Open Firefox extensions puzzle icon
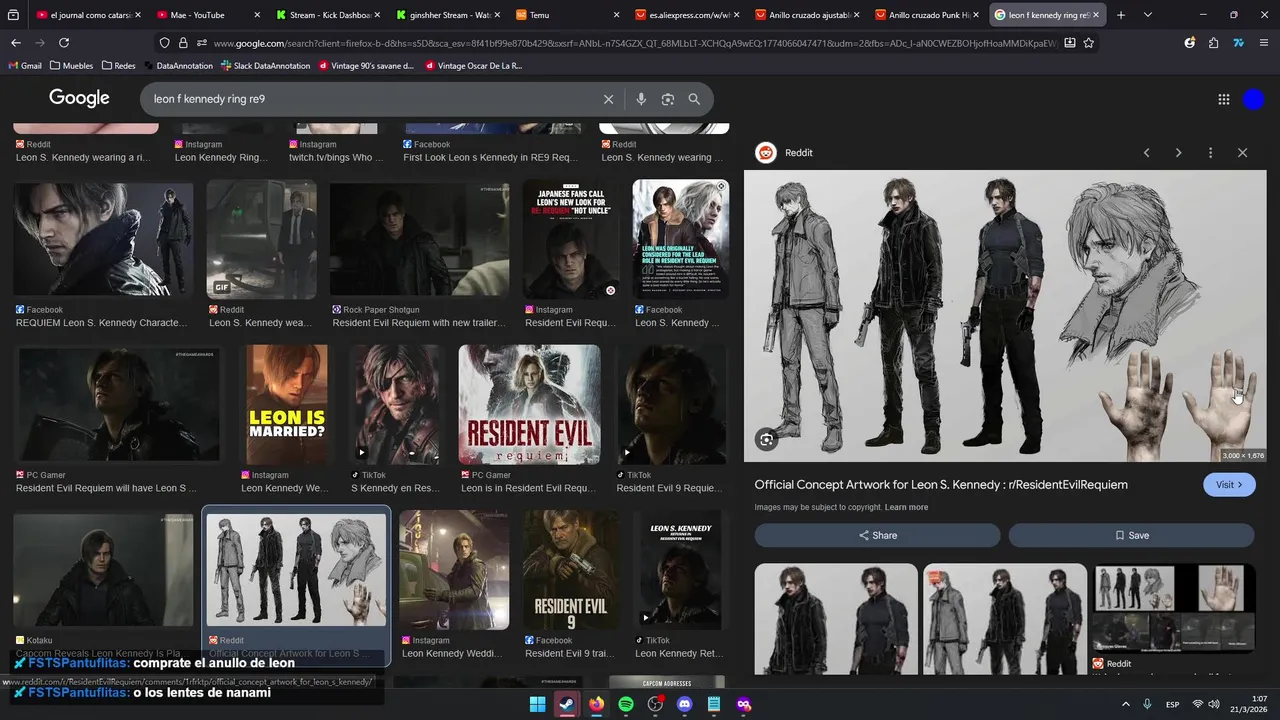Image resolution: width=1280 pixels, height=720 pixels. click(x=1213, y=43)
